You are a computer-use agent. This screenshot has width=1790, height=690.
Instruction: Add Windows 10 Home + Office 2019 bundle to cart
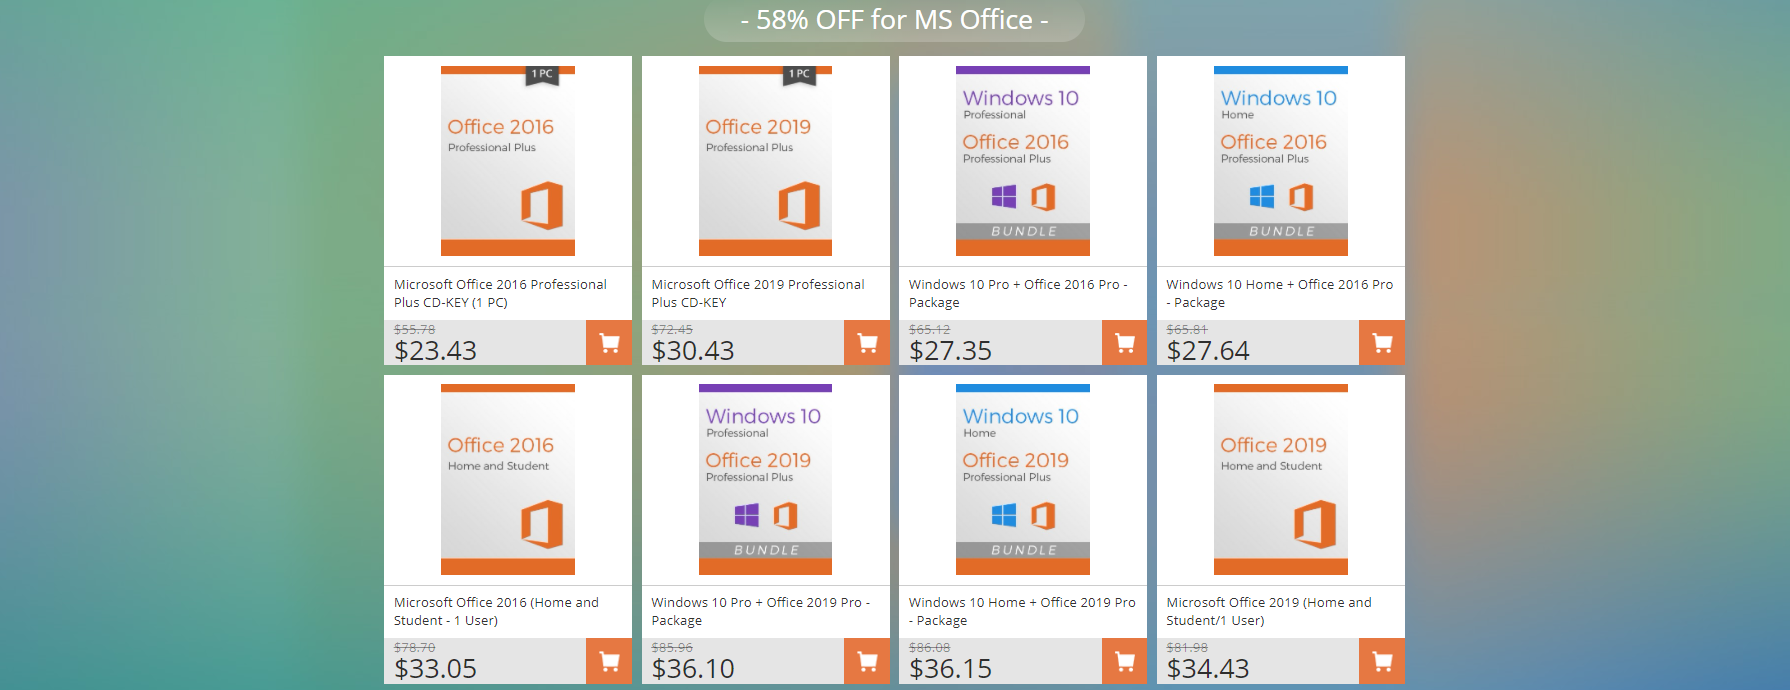point(1124,661)
